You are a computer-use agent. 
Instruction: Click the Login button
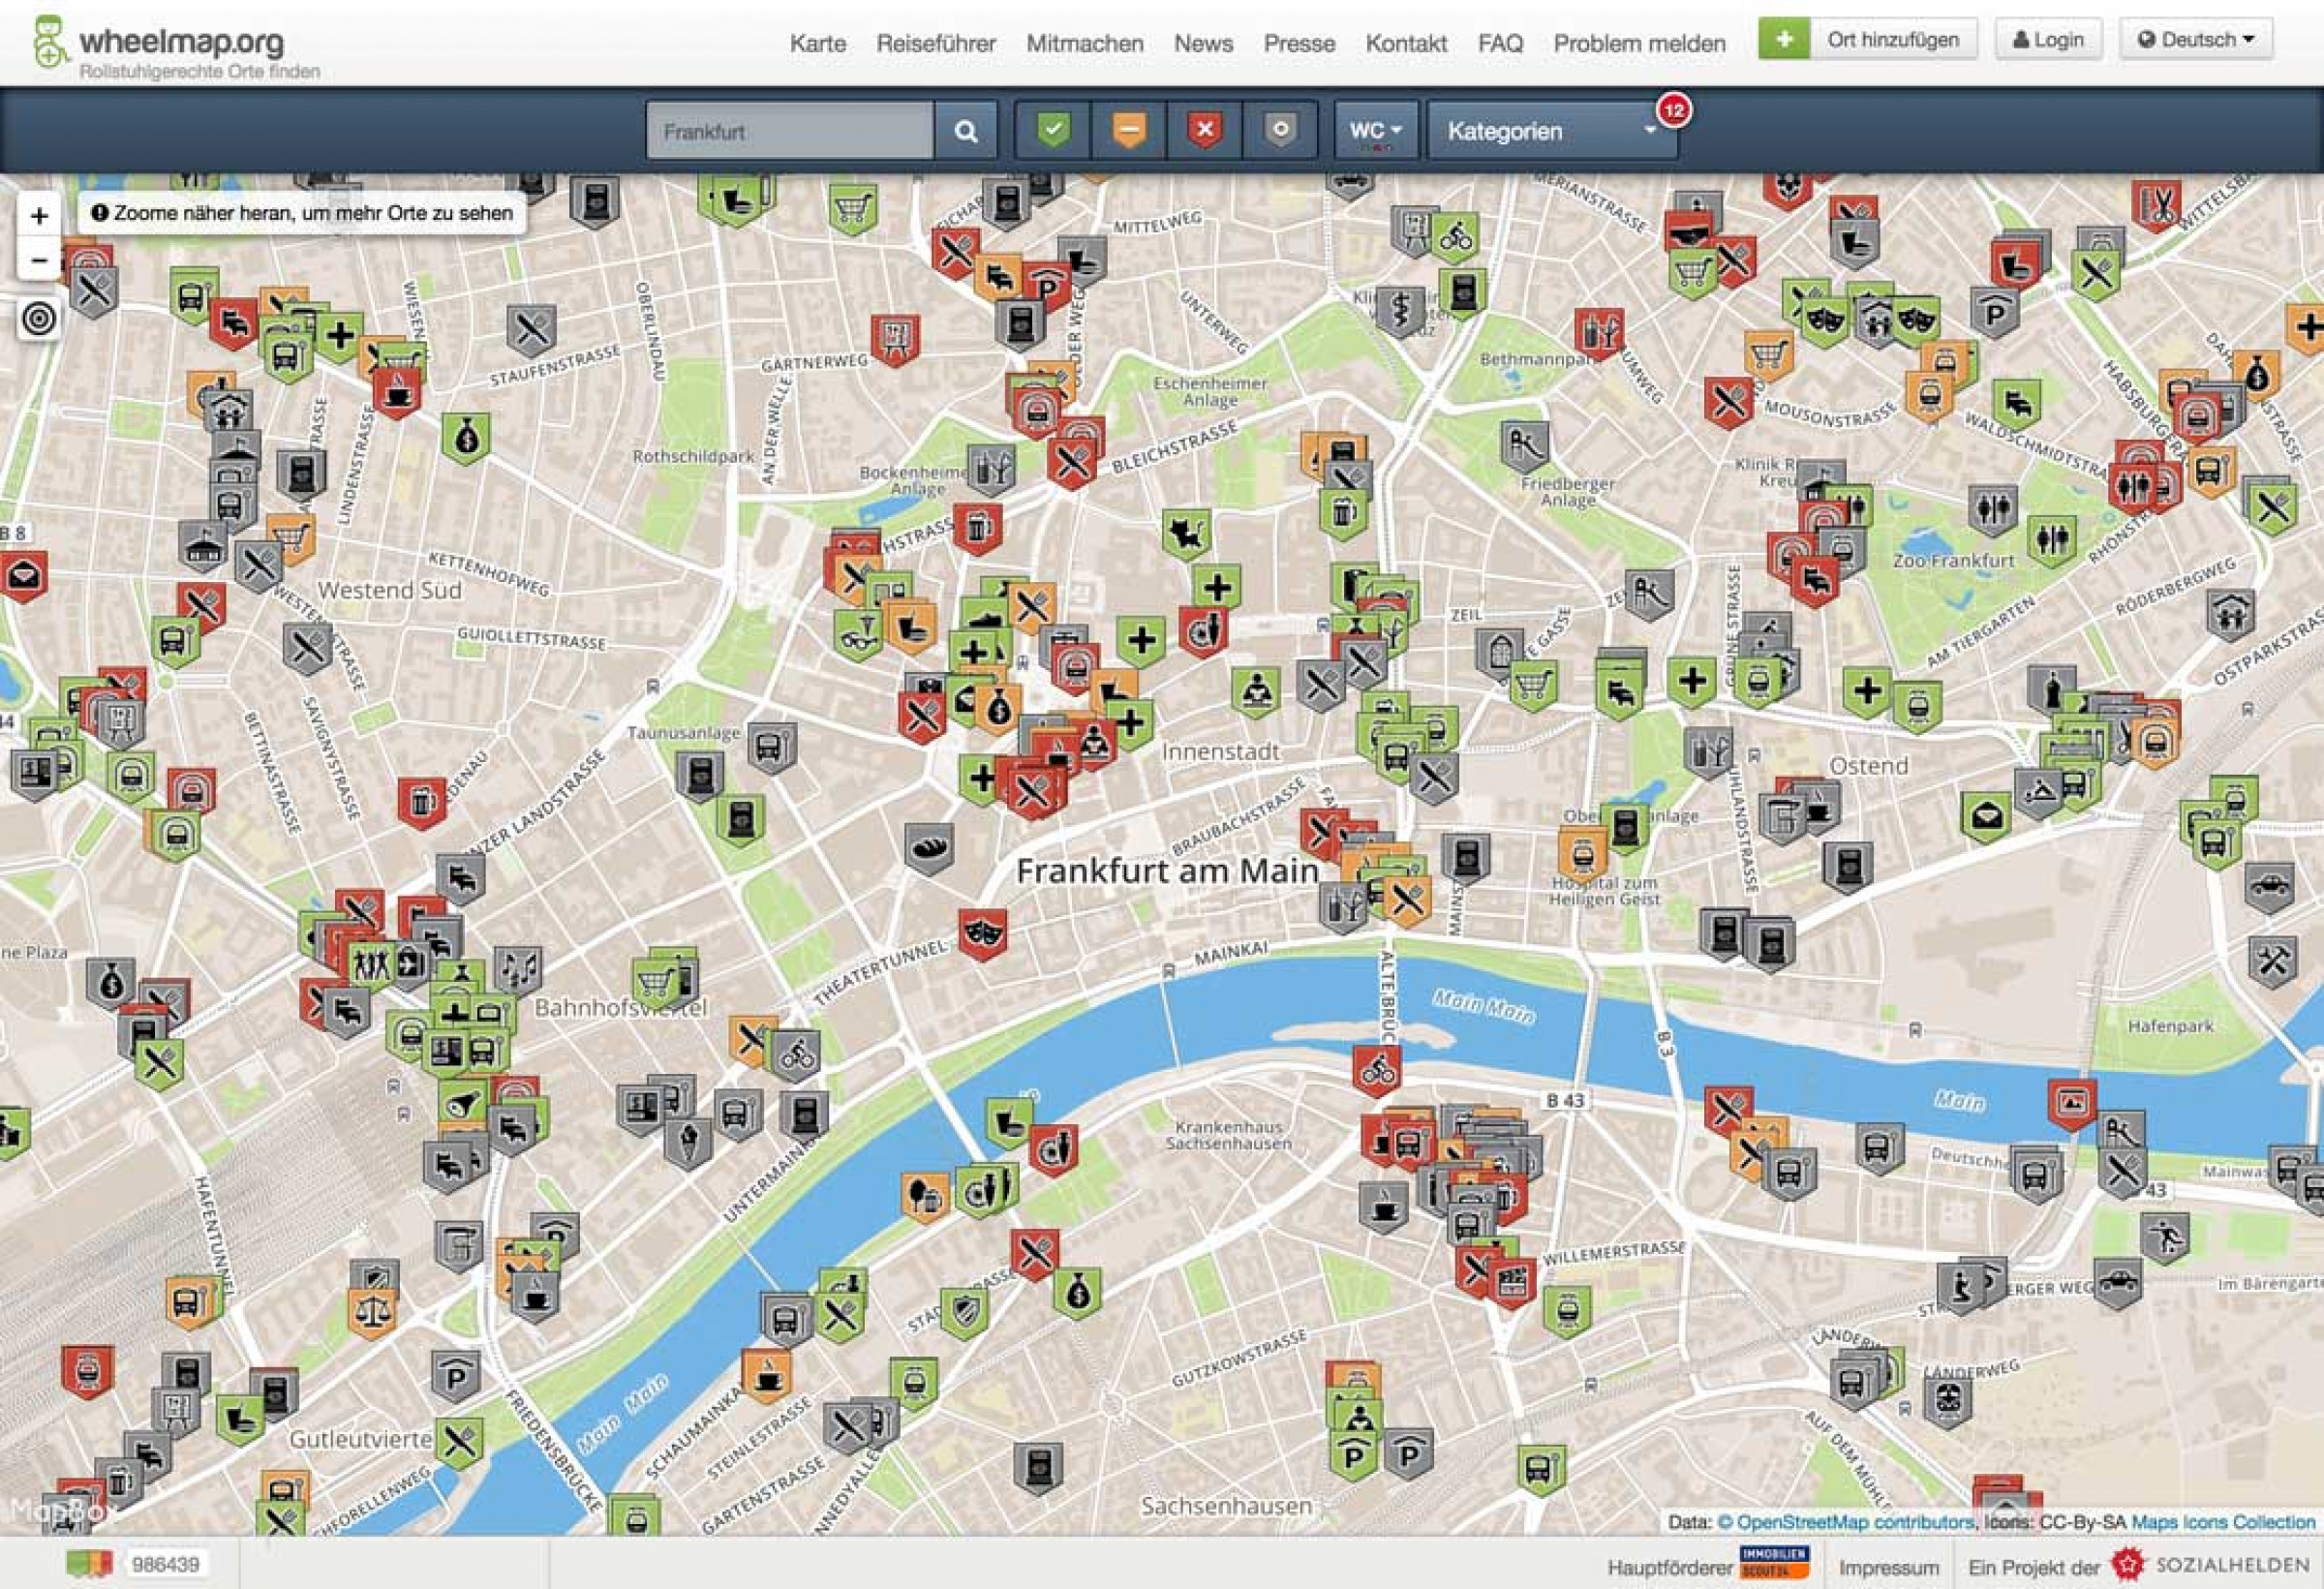coord(2048,40)
